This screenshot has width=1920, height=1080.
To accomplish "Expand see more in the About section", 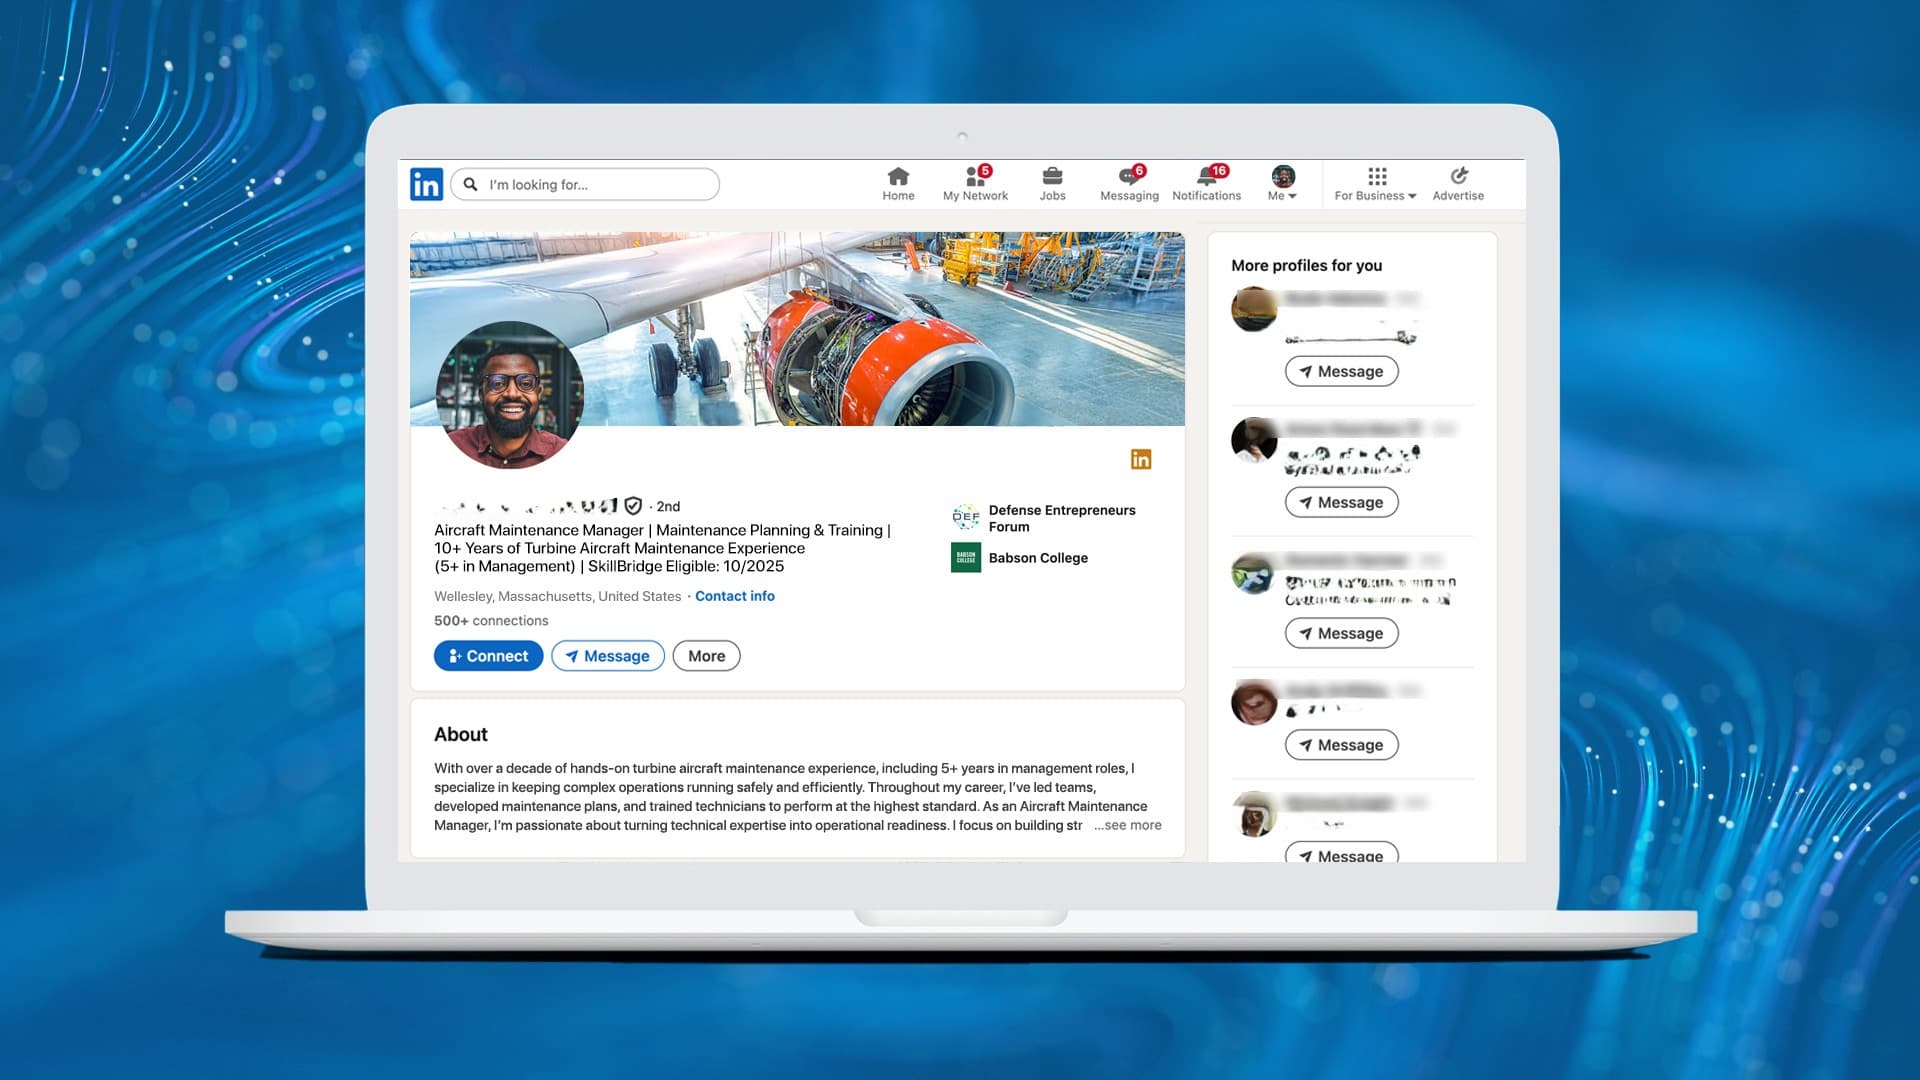I will tap(1128, 825).
